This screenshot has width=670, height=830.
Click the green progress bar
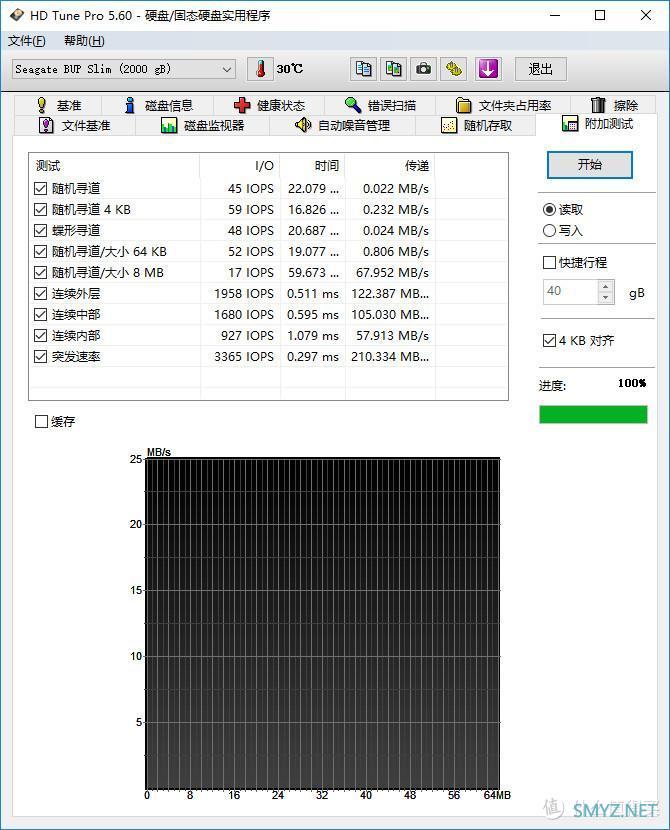point(593,414)
